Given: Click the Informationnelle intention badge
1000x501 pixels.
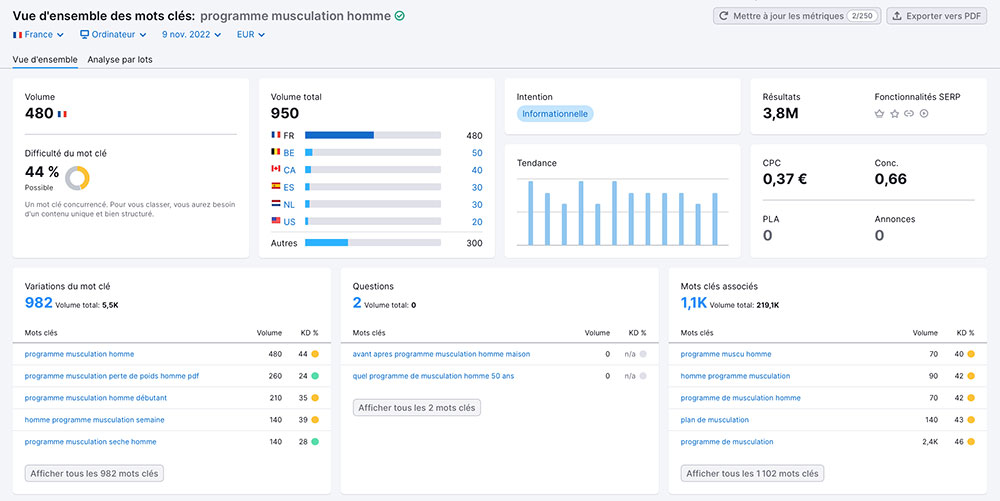Looking at the screenshot, I should [x=555, y=114].
